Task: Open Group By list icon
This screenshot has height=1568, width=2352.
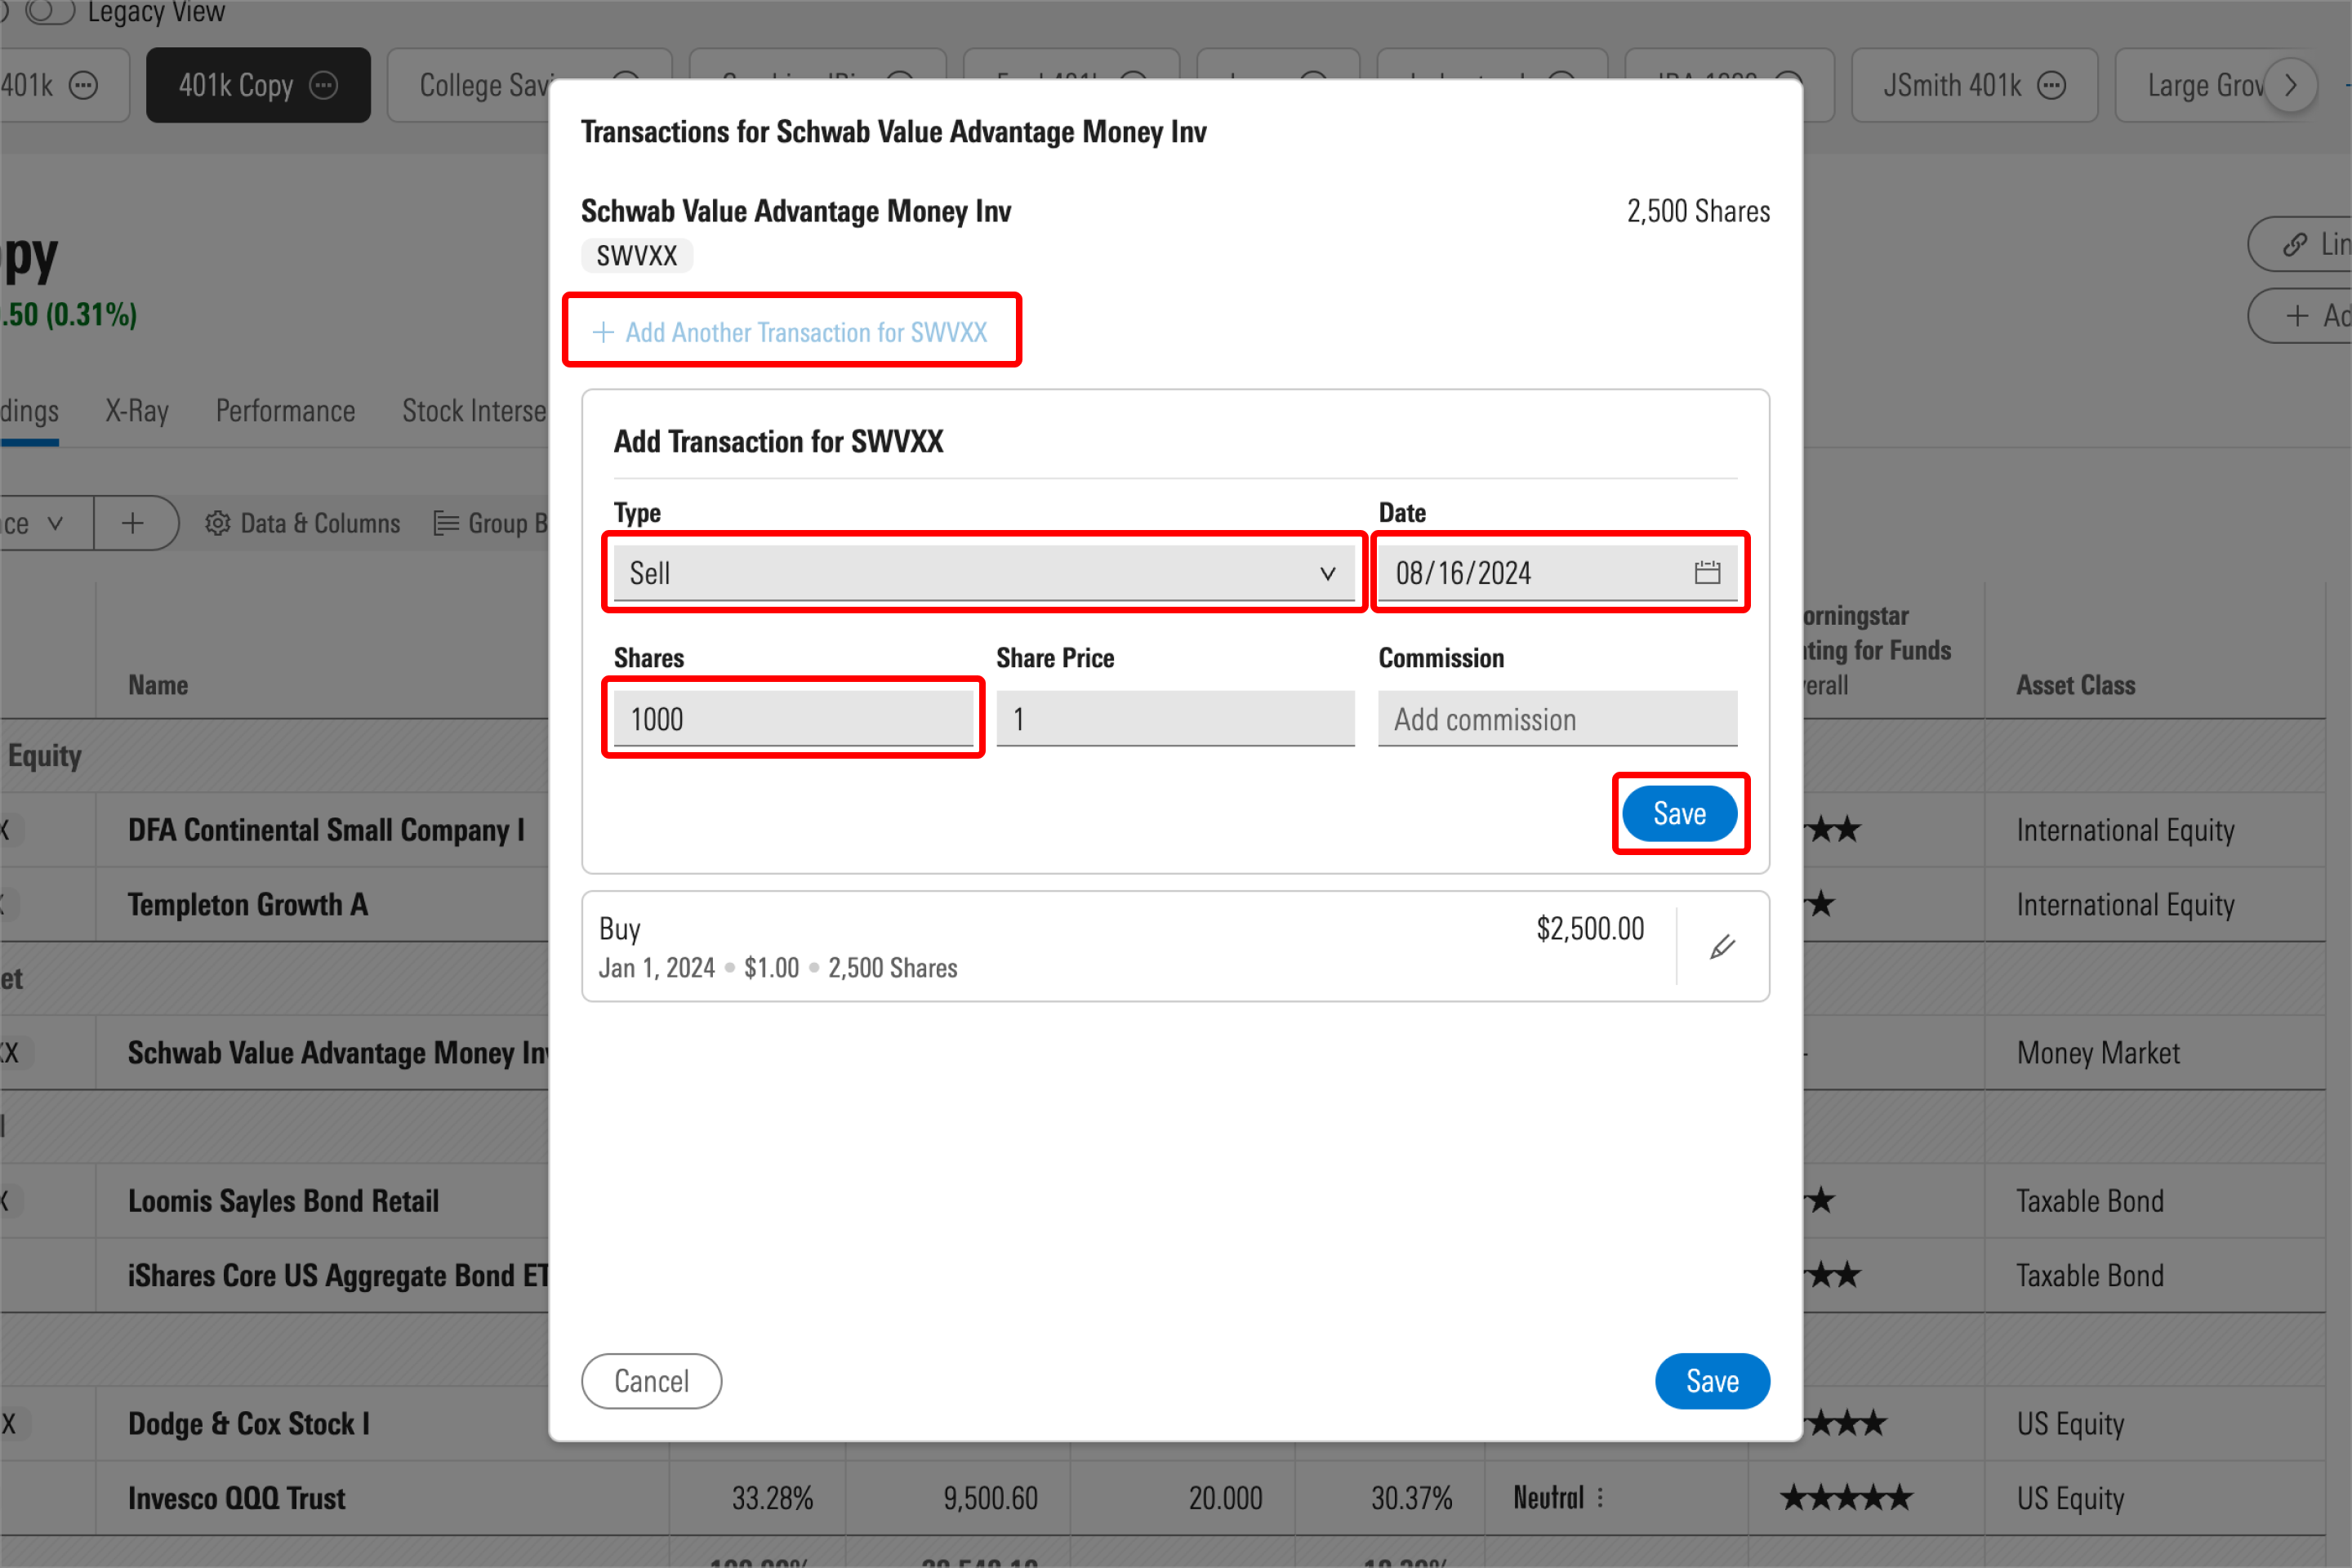Action: pos(446,523)
